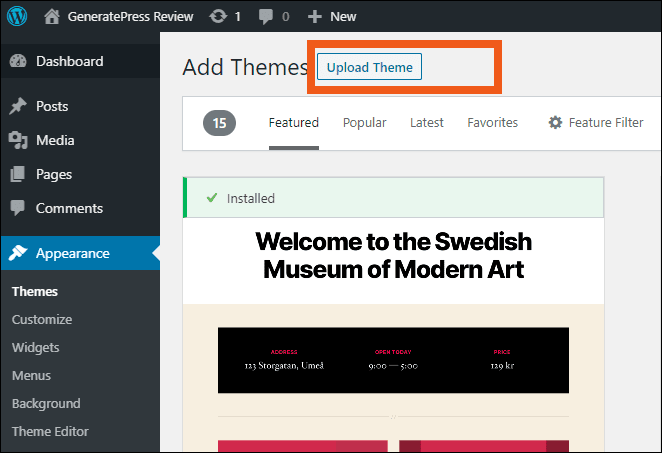Go to the Media library menu

(55, 140)
